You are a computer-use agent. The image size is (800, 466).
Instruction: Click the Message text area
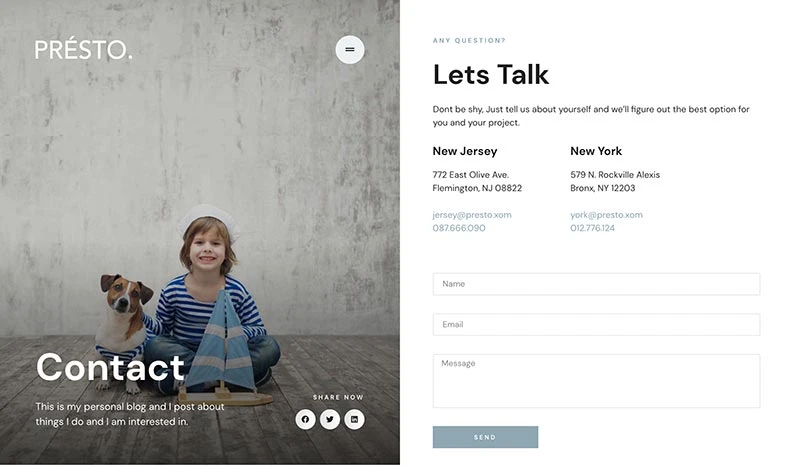[596, 381]
